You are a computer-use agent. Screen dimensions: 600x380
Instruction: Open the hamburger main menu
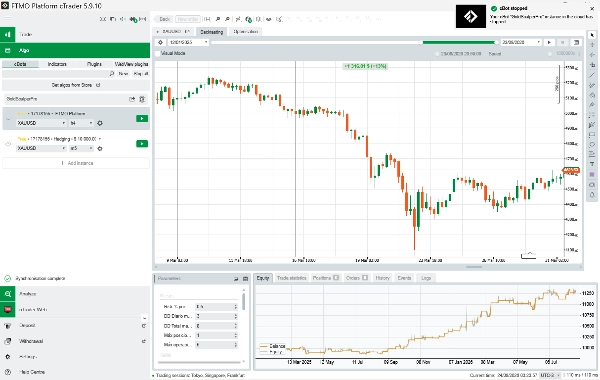click(x=8, y=19)
